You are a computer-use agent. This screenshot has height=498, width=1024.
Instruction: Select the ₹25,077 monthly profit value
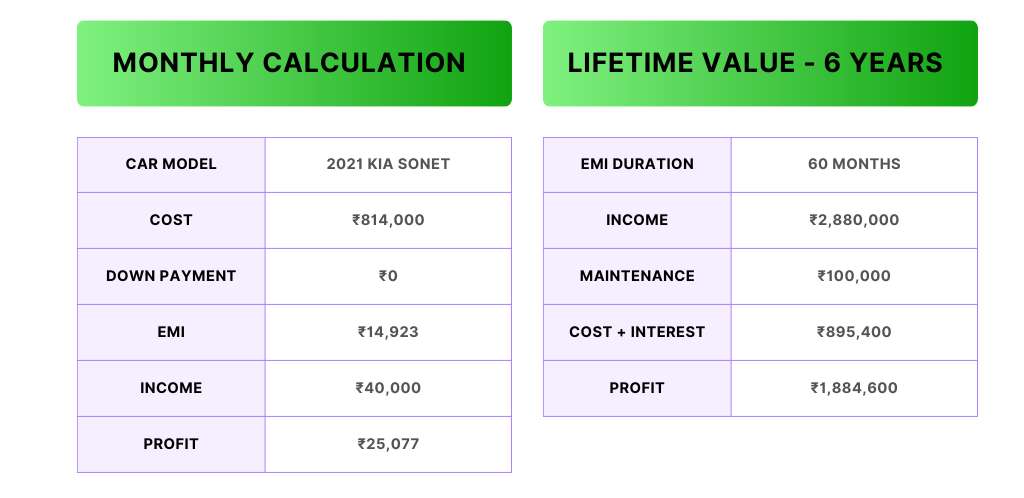click(x=388, y=444)
